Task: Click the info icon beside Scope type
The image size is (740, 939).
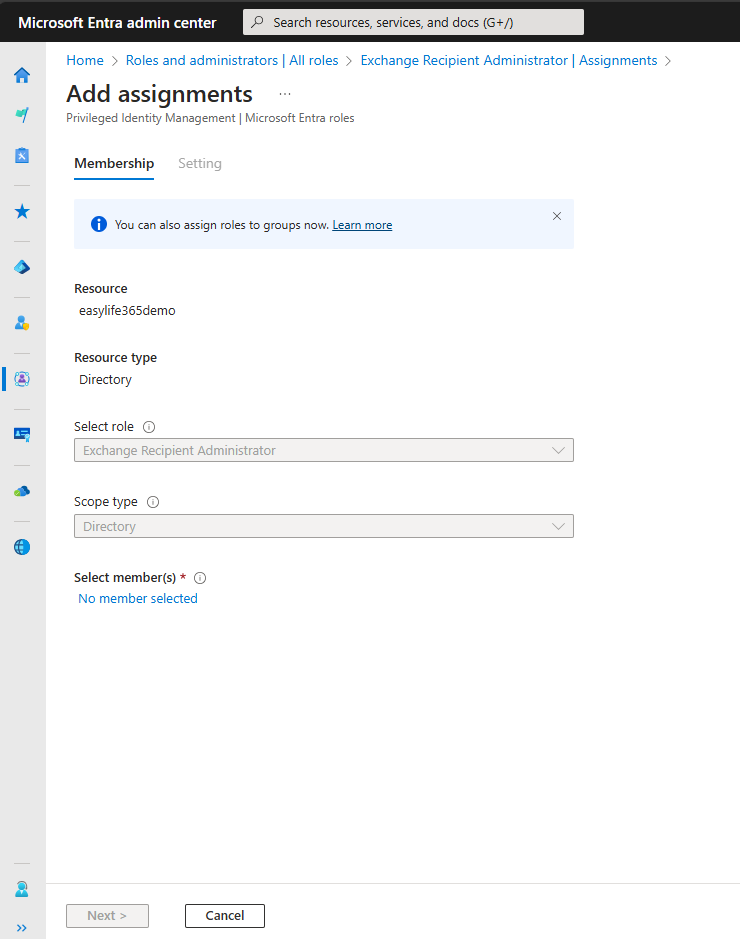Action: pos(153,503)
